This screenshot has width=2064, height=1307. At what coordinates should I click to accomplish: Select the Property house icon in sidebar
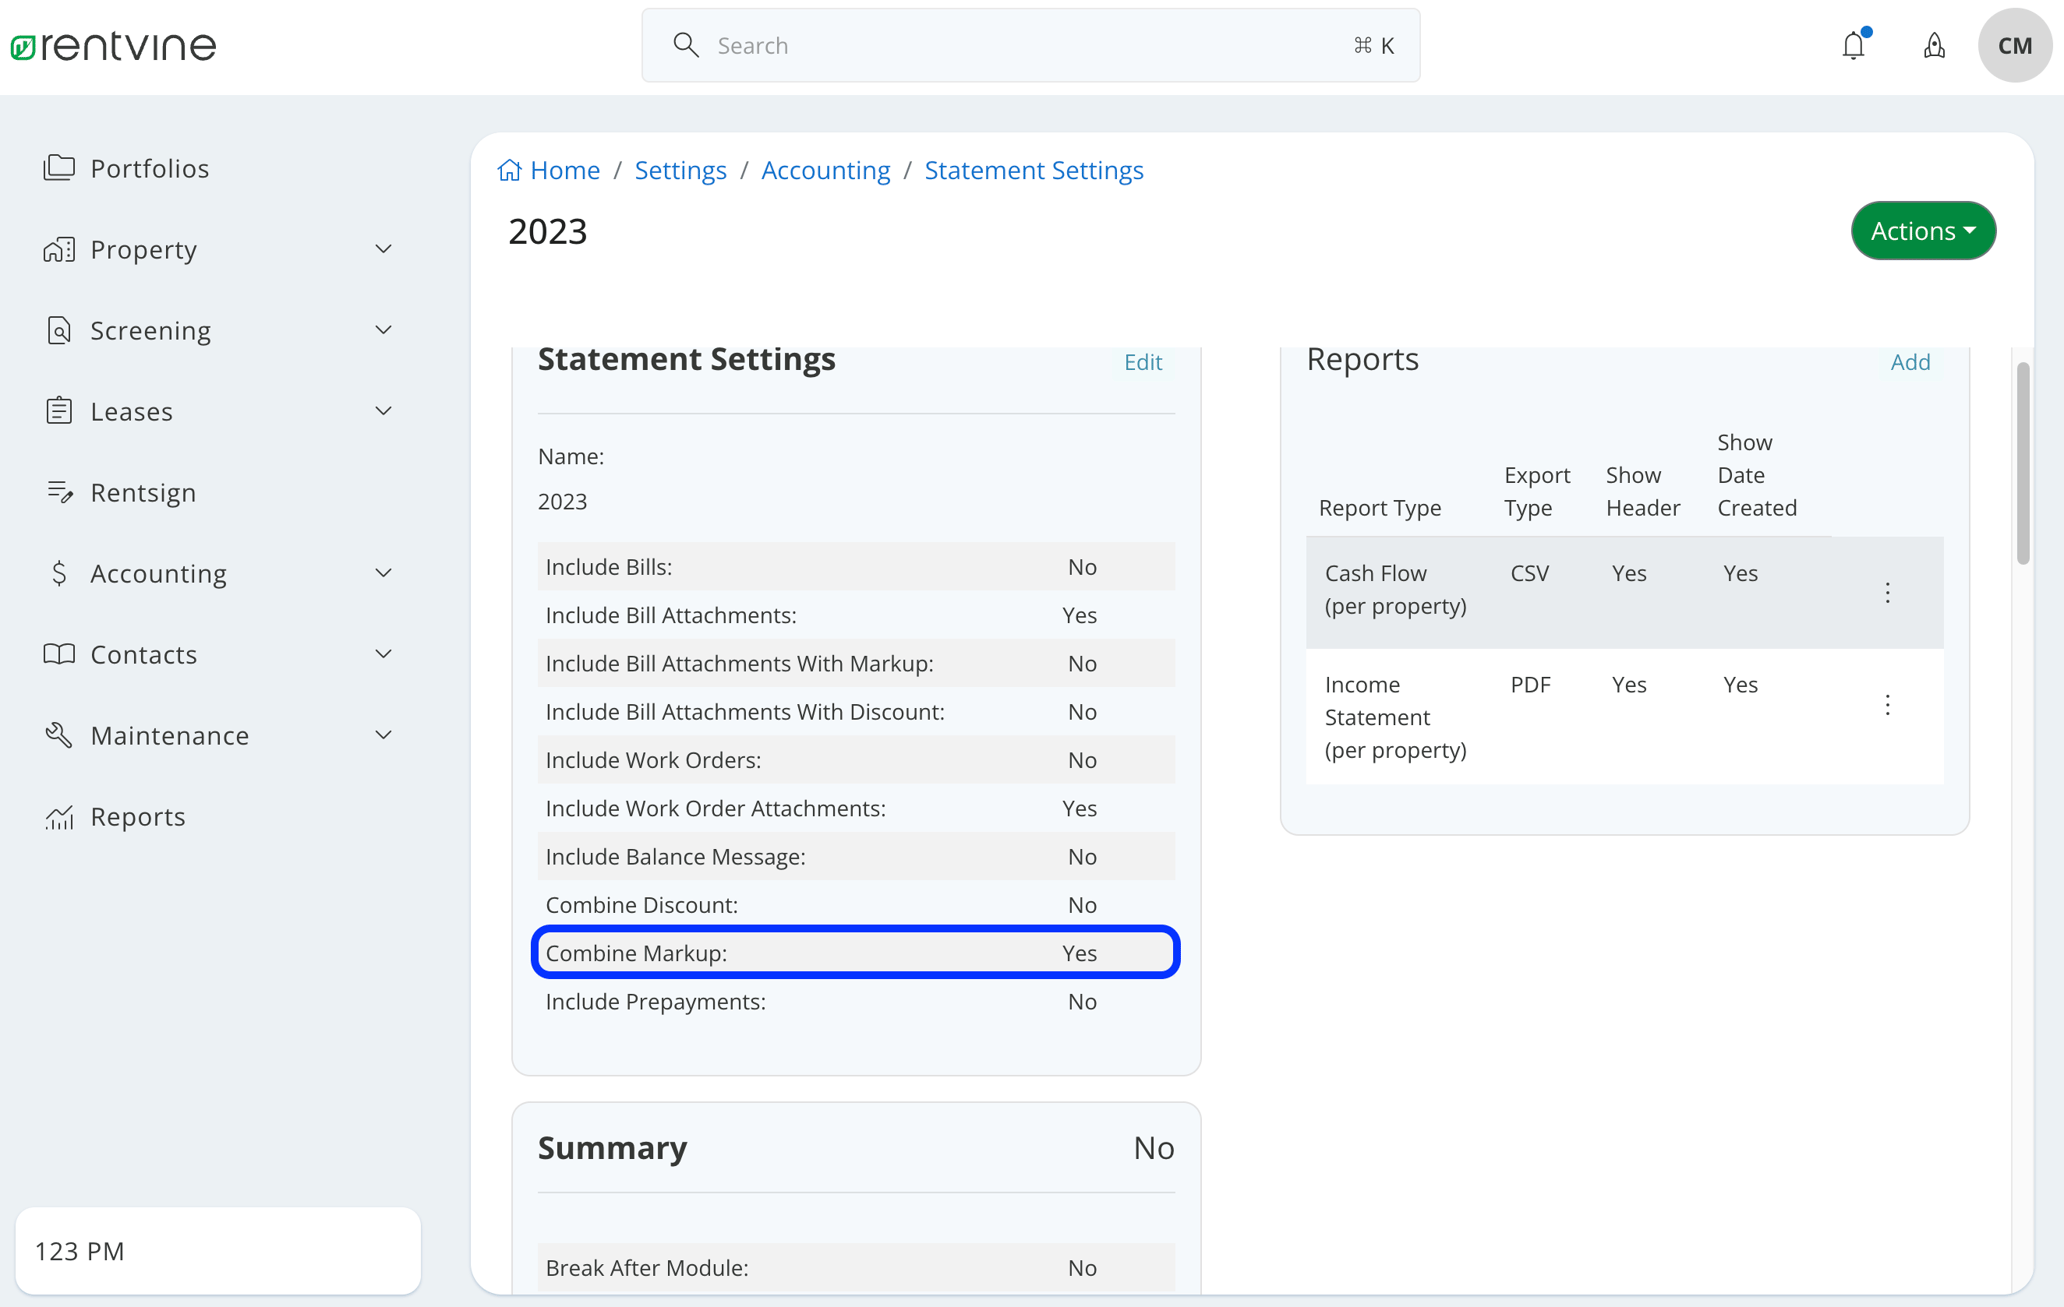60,249
